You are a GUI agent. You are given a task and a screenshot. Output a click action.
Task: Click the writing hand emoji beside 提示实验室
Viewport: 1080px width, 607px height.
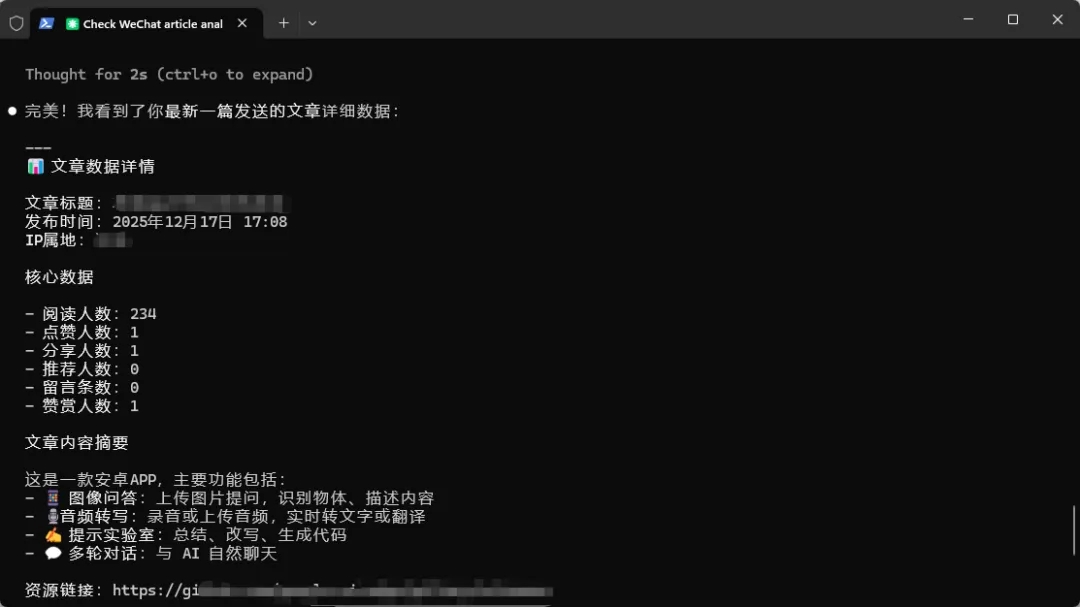tap(53, 535)
